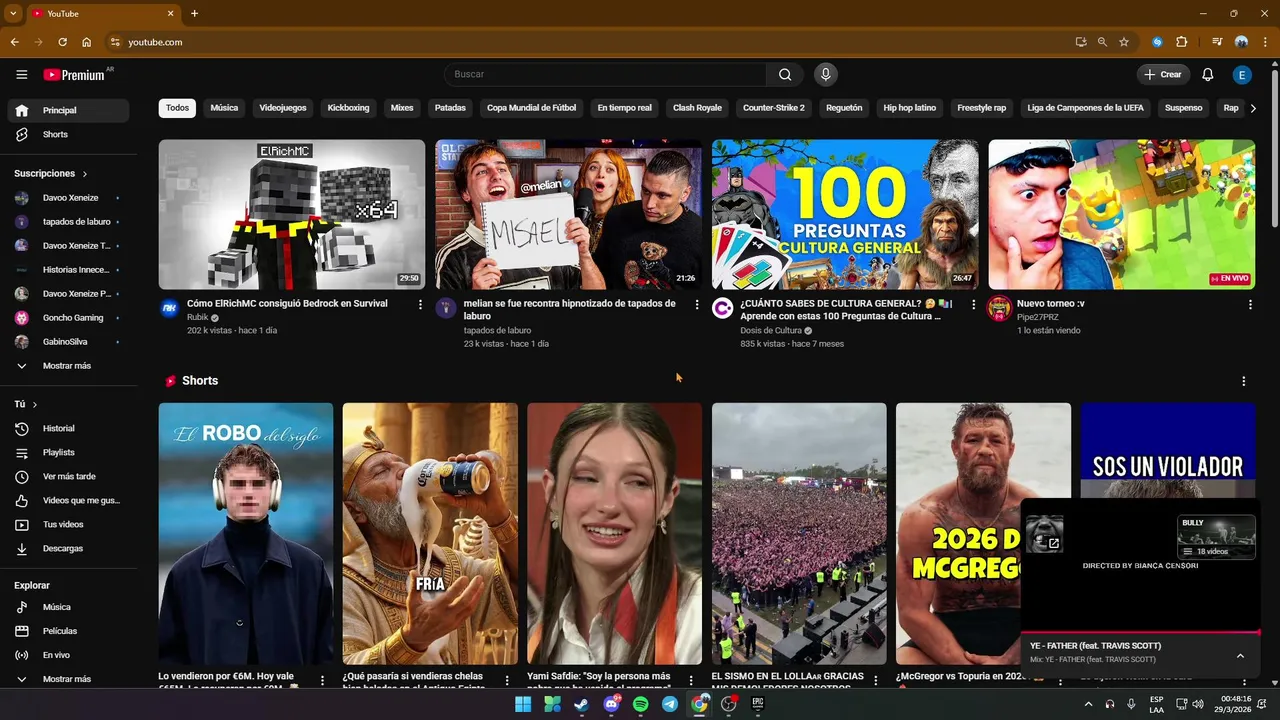Image resolution: width=1280 pixels, height=720 pixels.
Task: Open the 100 Preguntas Cultura General thumbnail
Action: pos(845,214)
